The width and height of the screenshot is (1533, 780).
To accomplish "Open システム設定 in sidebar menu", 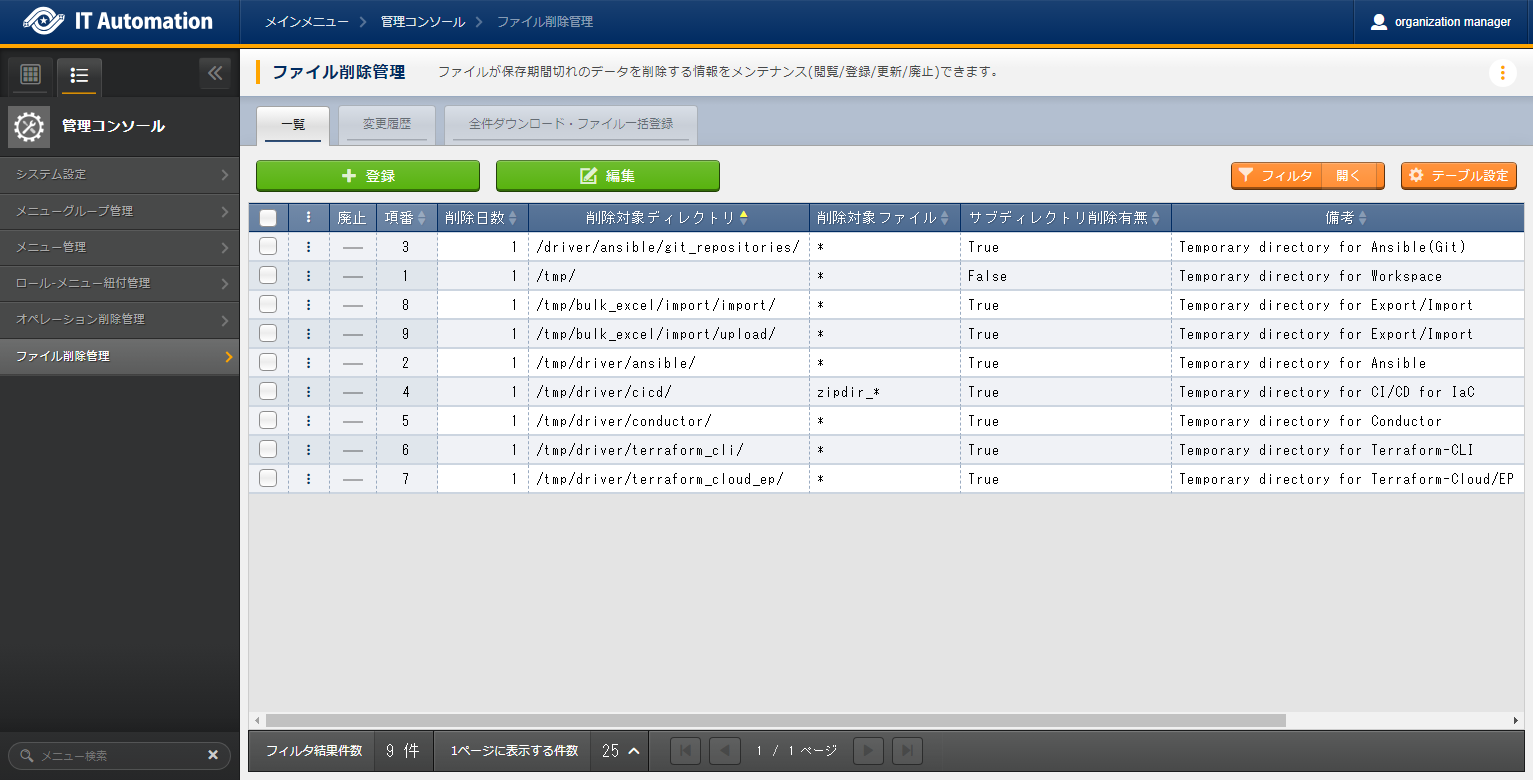I will pyautogui.click(x=120, y=175).
